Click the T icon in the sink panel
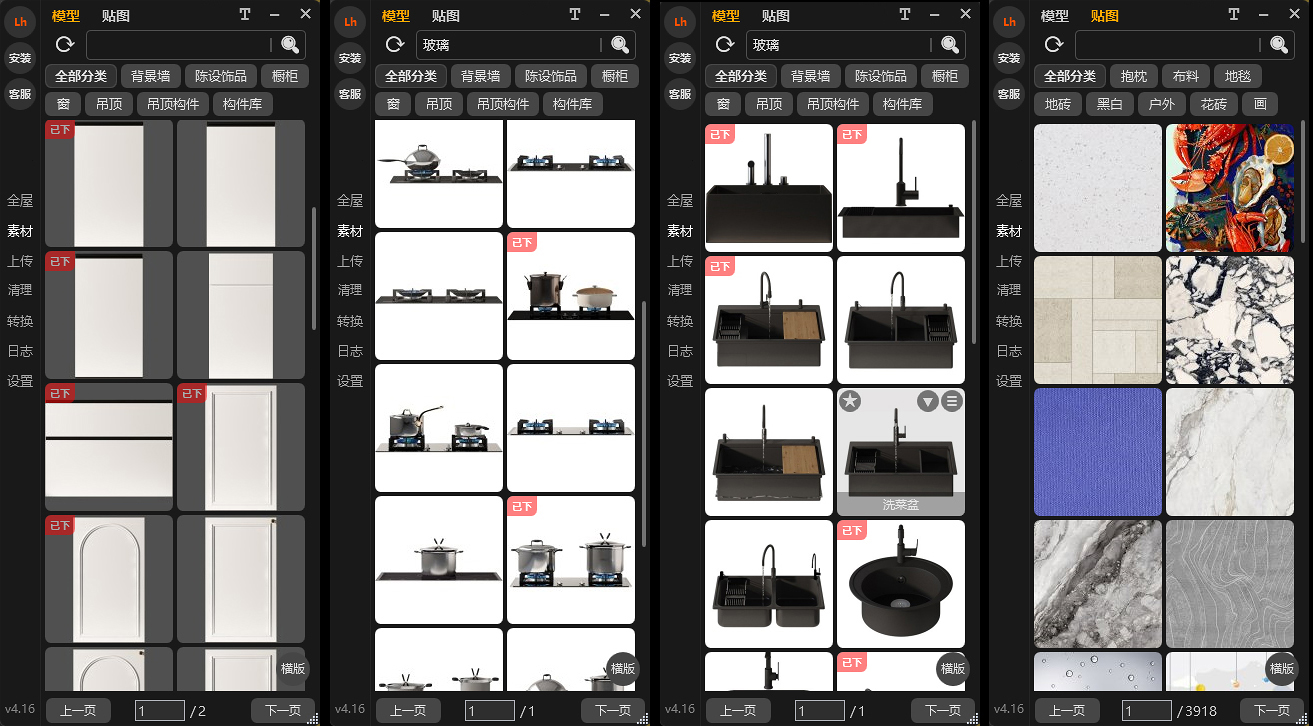The width and height of the screenshot is (1313, 726). pyautogui.click(x=905, y=14)
